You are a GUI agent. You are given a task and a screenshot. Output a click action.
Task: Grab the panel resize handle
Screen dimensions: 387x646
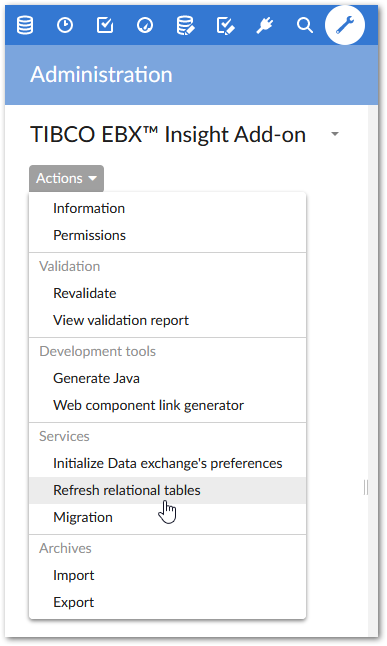[366, 487]
